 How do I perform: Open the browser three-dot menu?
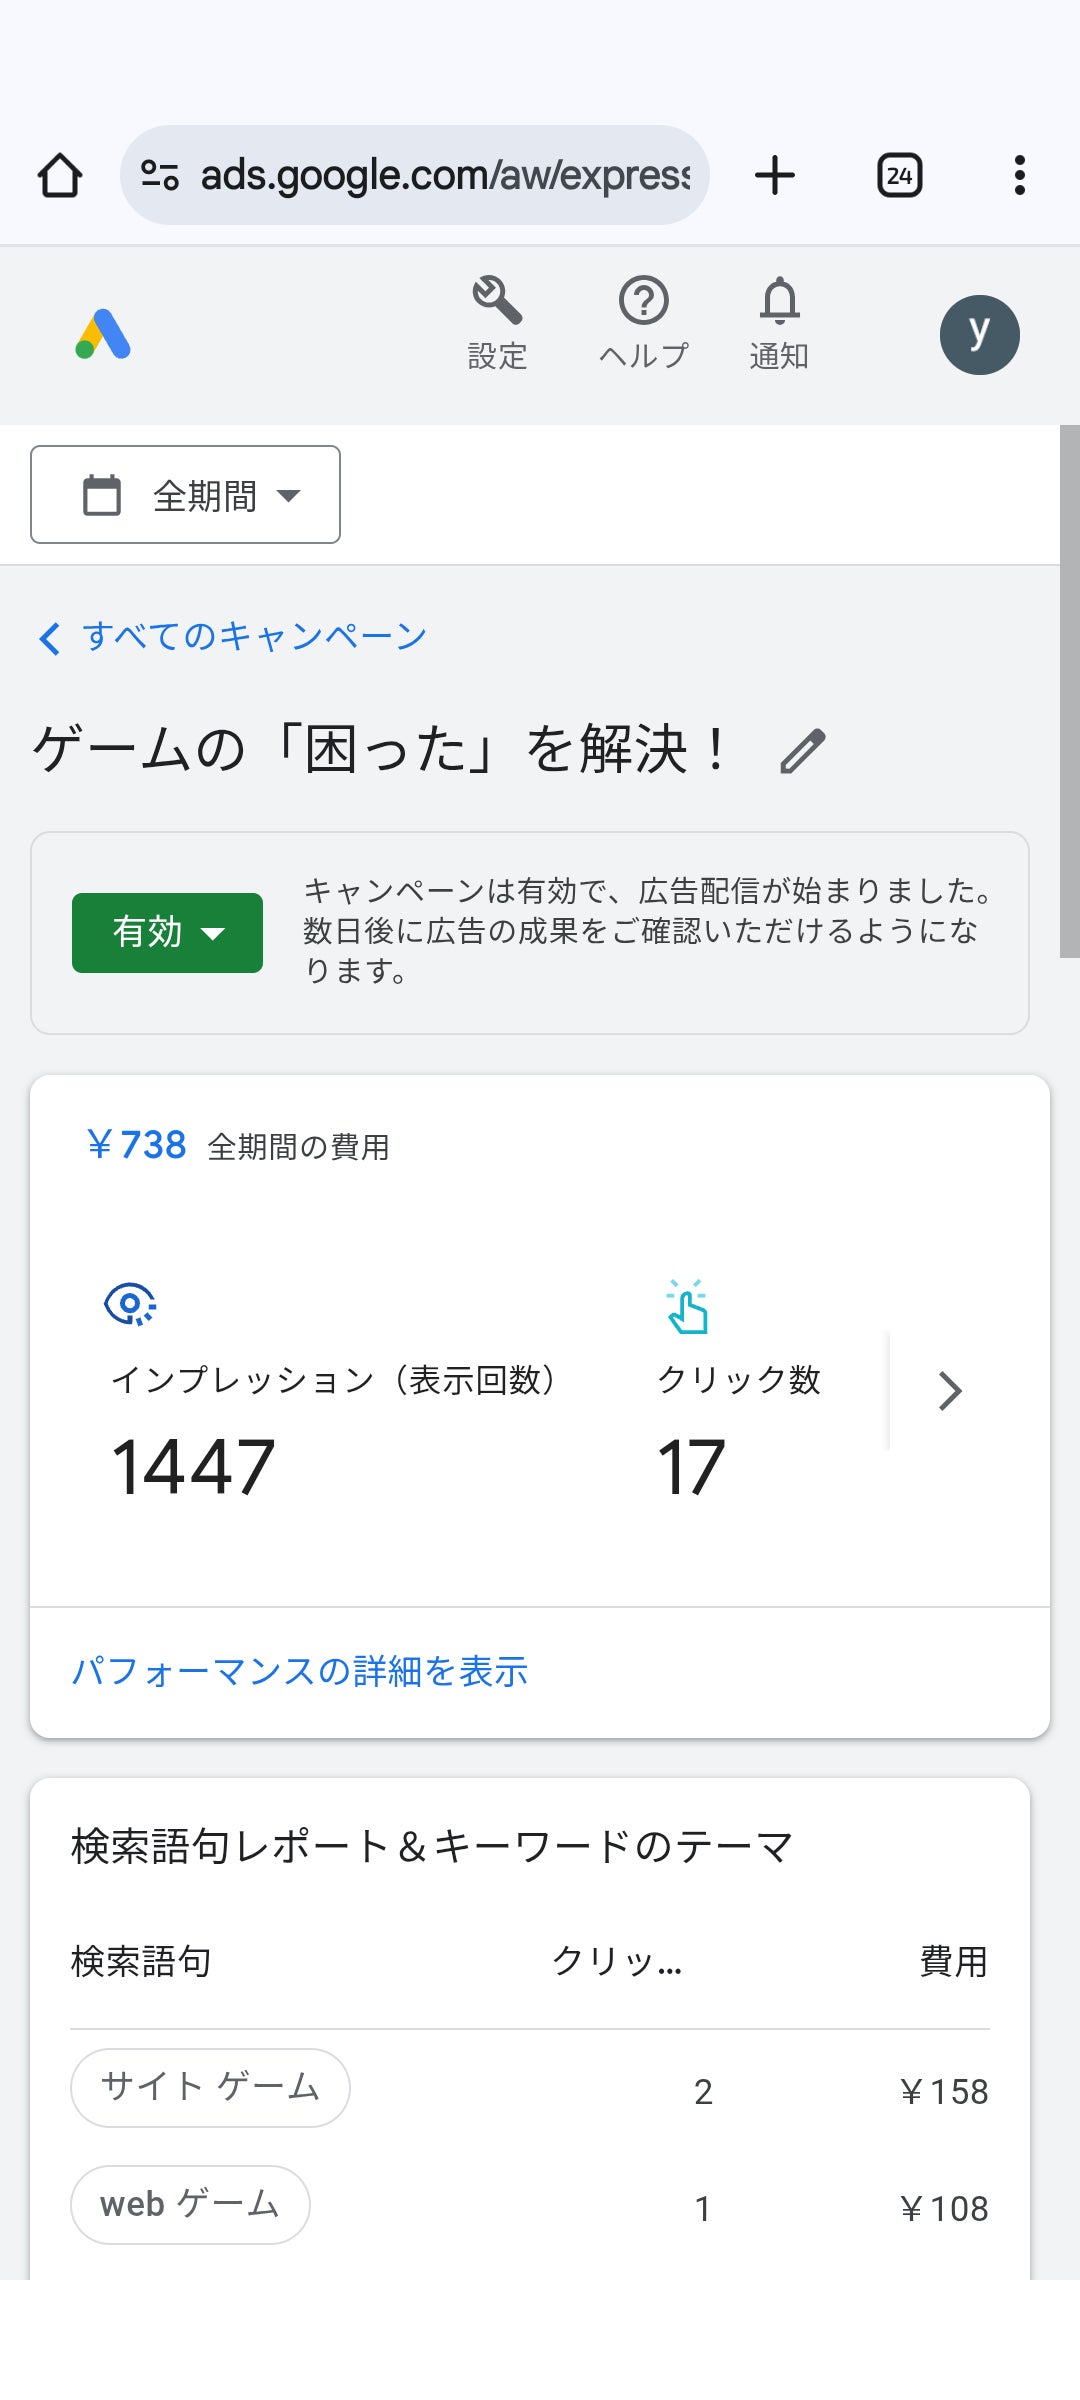coord(1019,176)
